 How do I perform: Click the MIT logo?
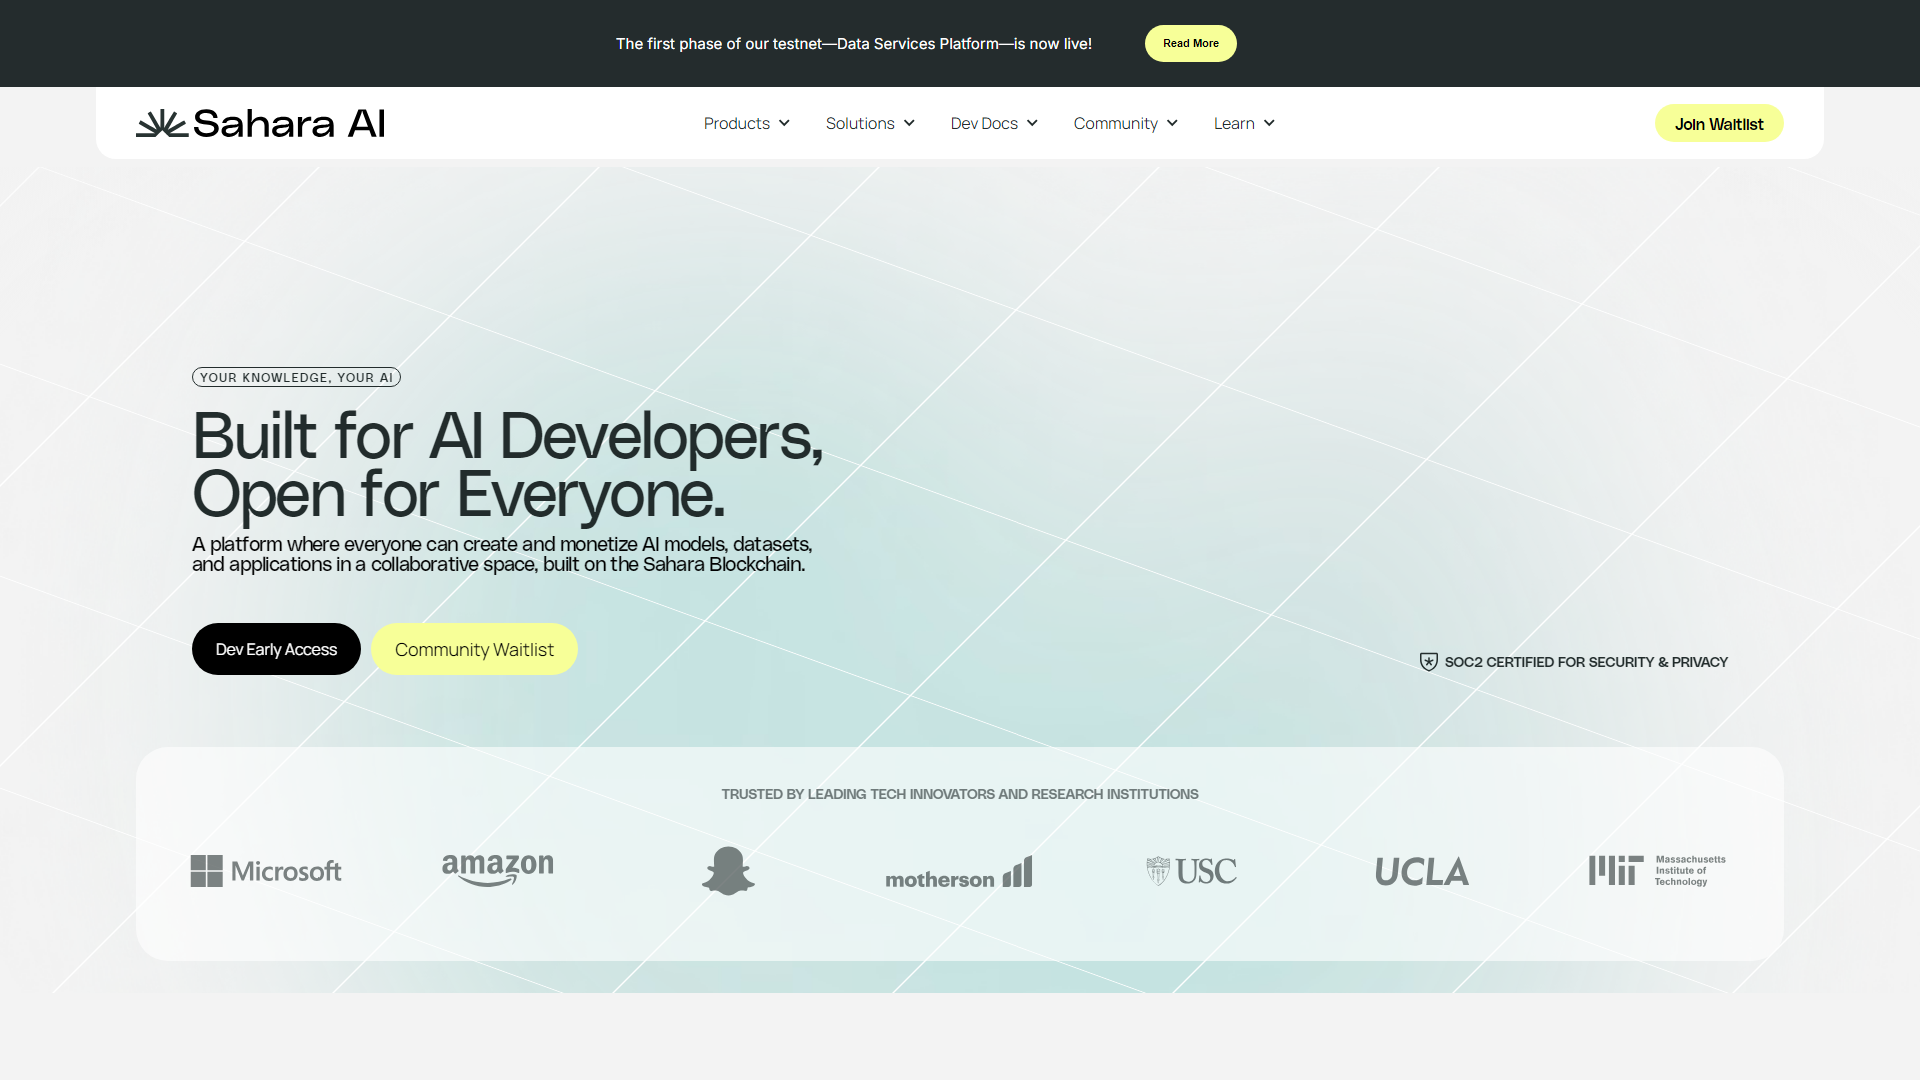tap(1657, 870)
